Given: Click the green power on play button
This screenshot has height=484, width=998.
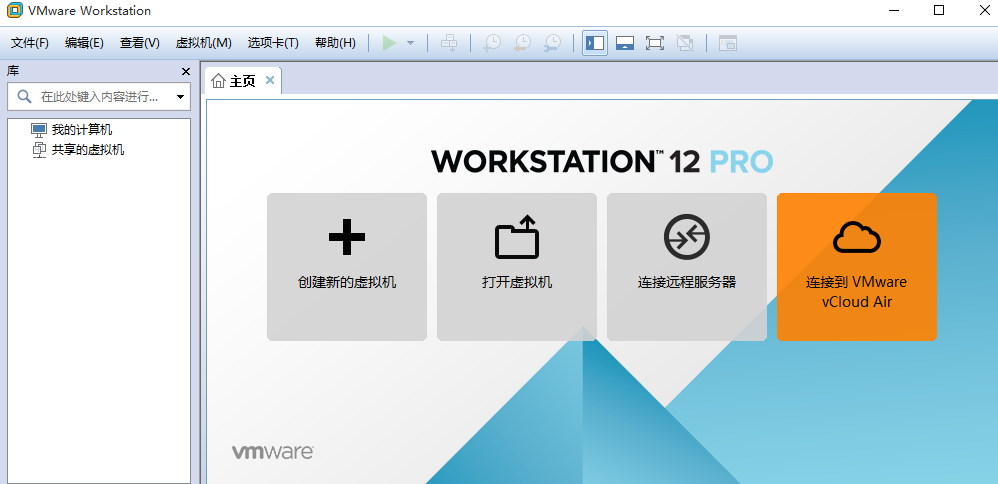Looking at the screenshot, I should click(389, 43).
